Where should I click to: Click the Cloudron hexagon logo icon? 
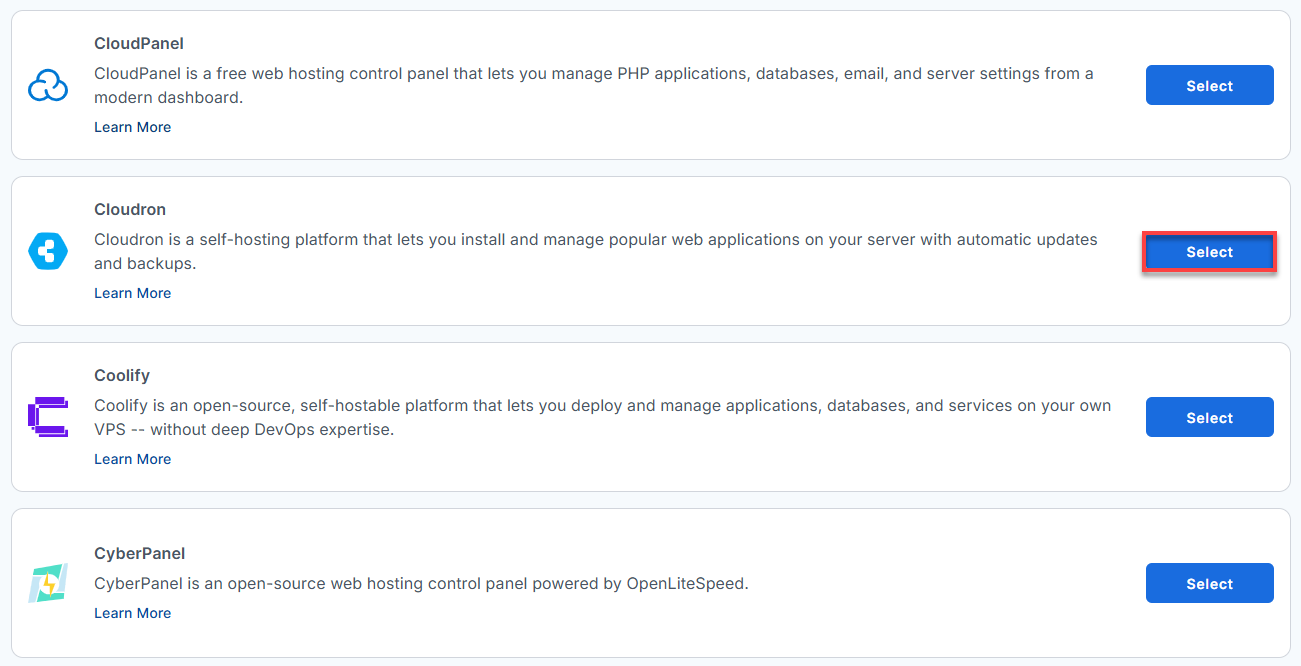point(48,252)
